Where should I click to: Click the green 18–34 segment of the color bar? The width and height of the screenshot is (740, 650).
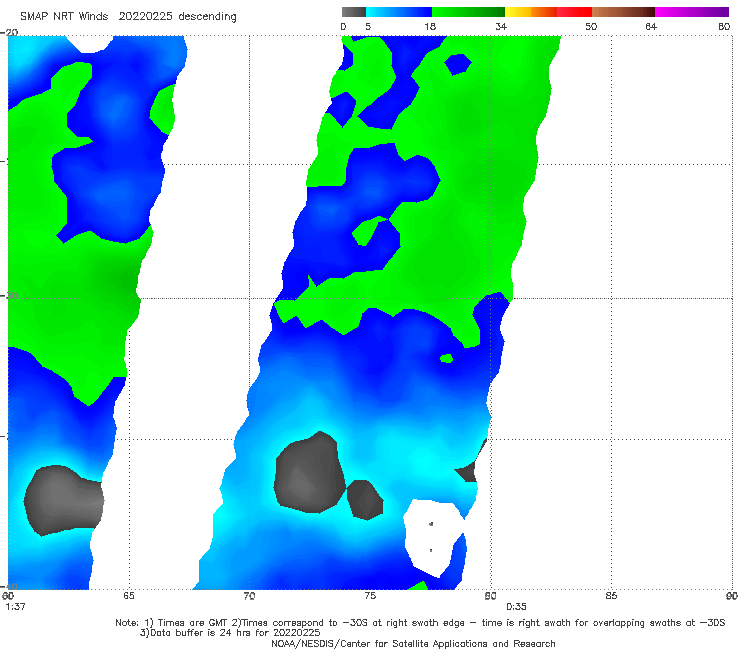tap(468, 12)
